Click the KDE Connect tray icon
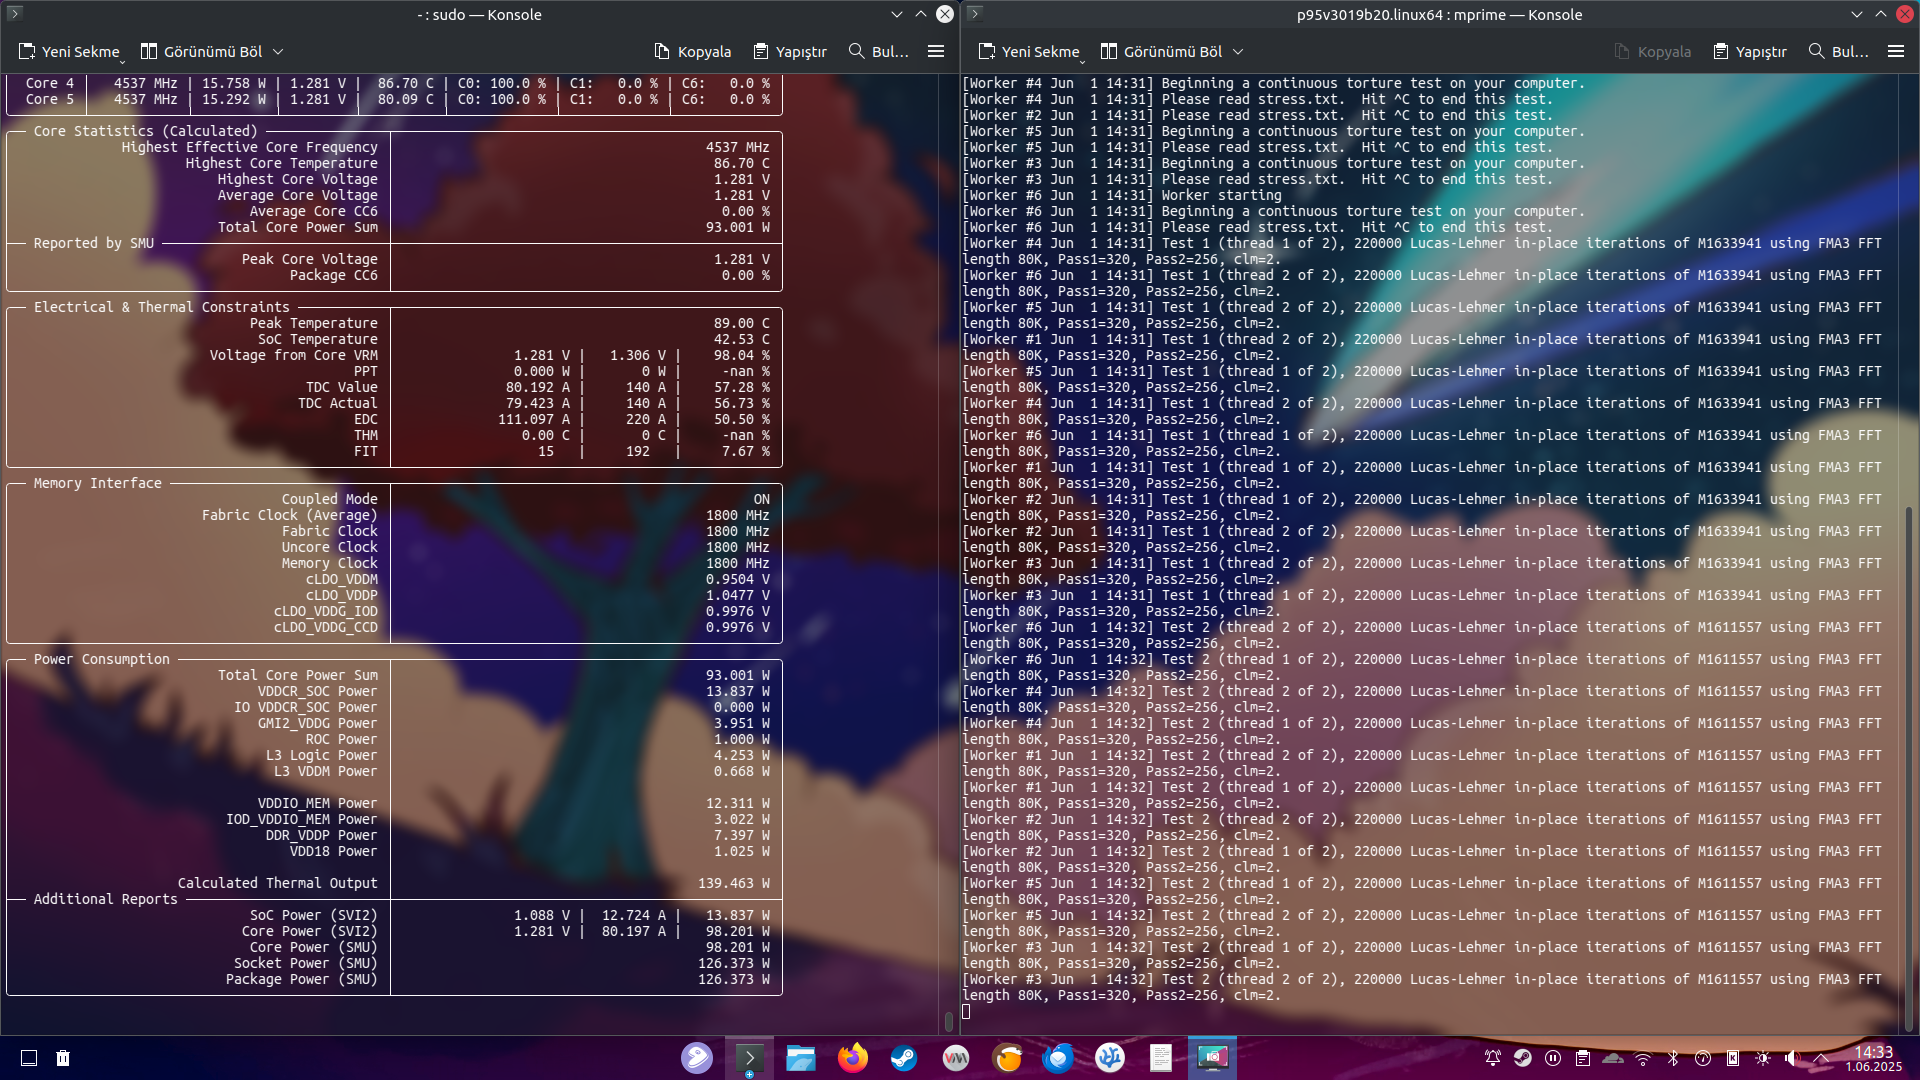The image size is (1920, 1080). pyautogui.click(x=1733, y=1058)
